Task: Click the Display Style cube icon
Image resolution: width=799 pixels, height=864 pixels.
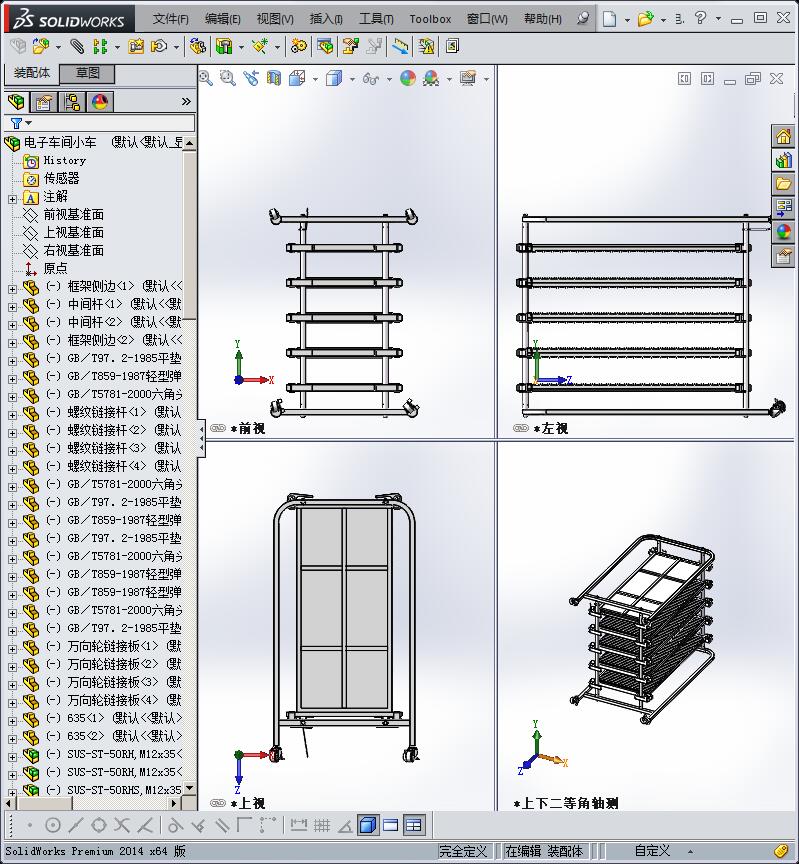Action: (x=334, y=78)
